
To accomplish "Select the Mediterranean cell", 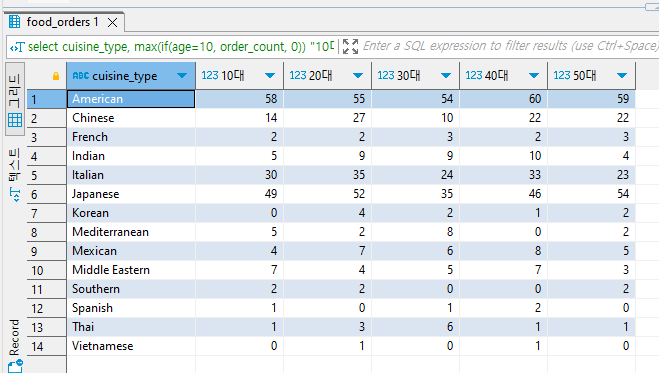I will [131, 232].
